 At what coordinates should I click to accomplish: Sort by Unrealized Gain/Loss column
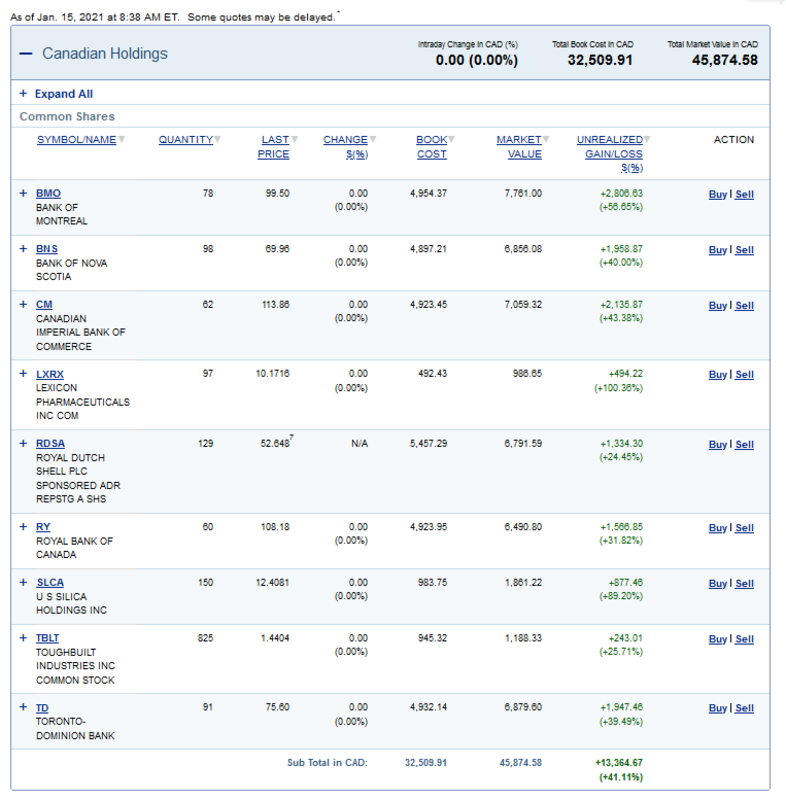610,154
